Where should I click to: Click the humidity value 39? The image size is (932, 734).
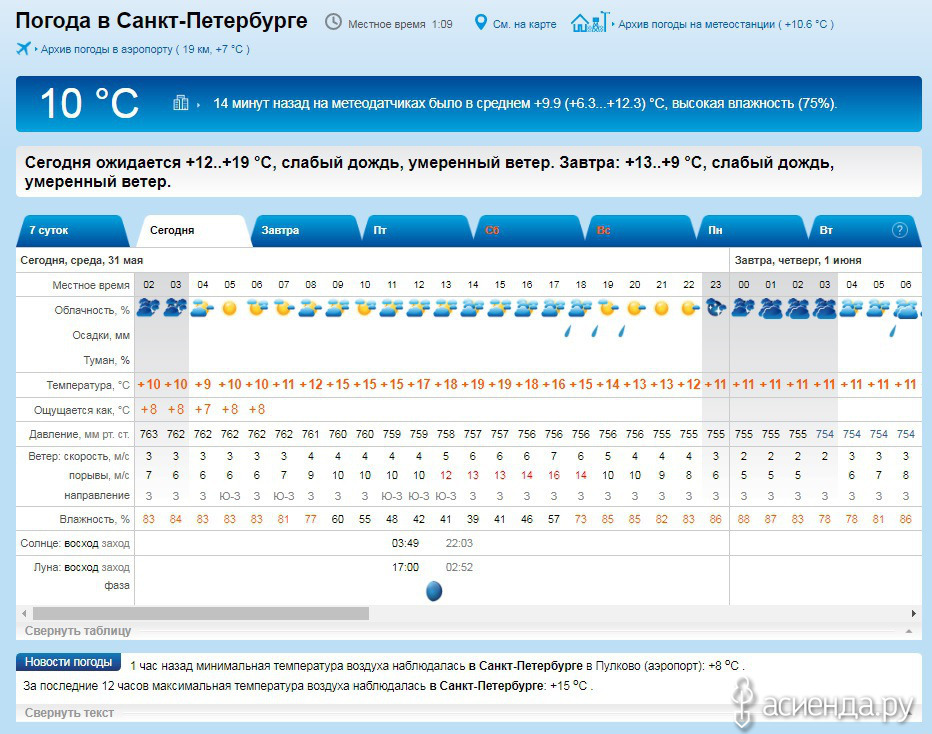473,519
